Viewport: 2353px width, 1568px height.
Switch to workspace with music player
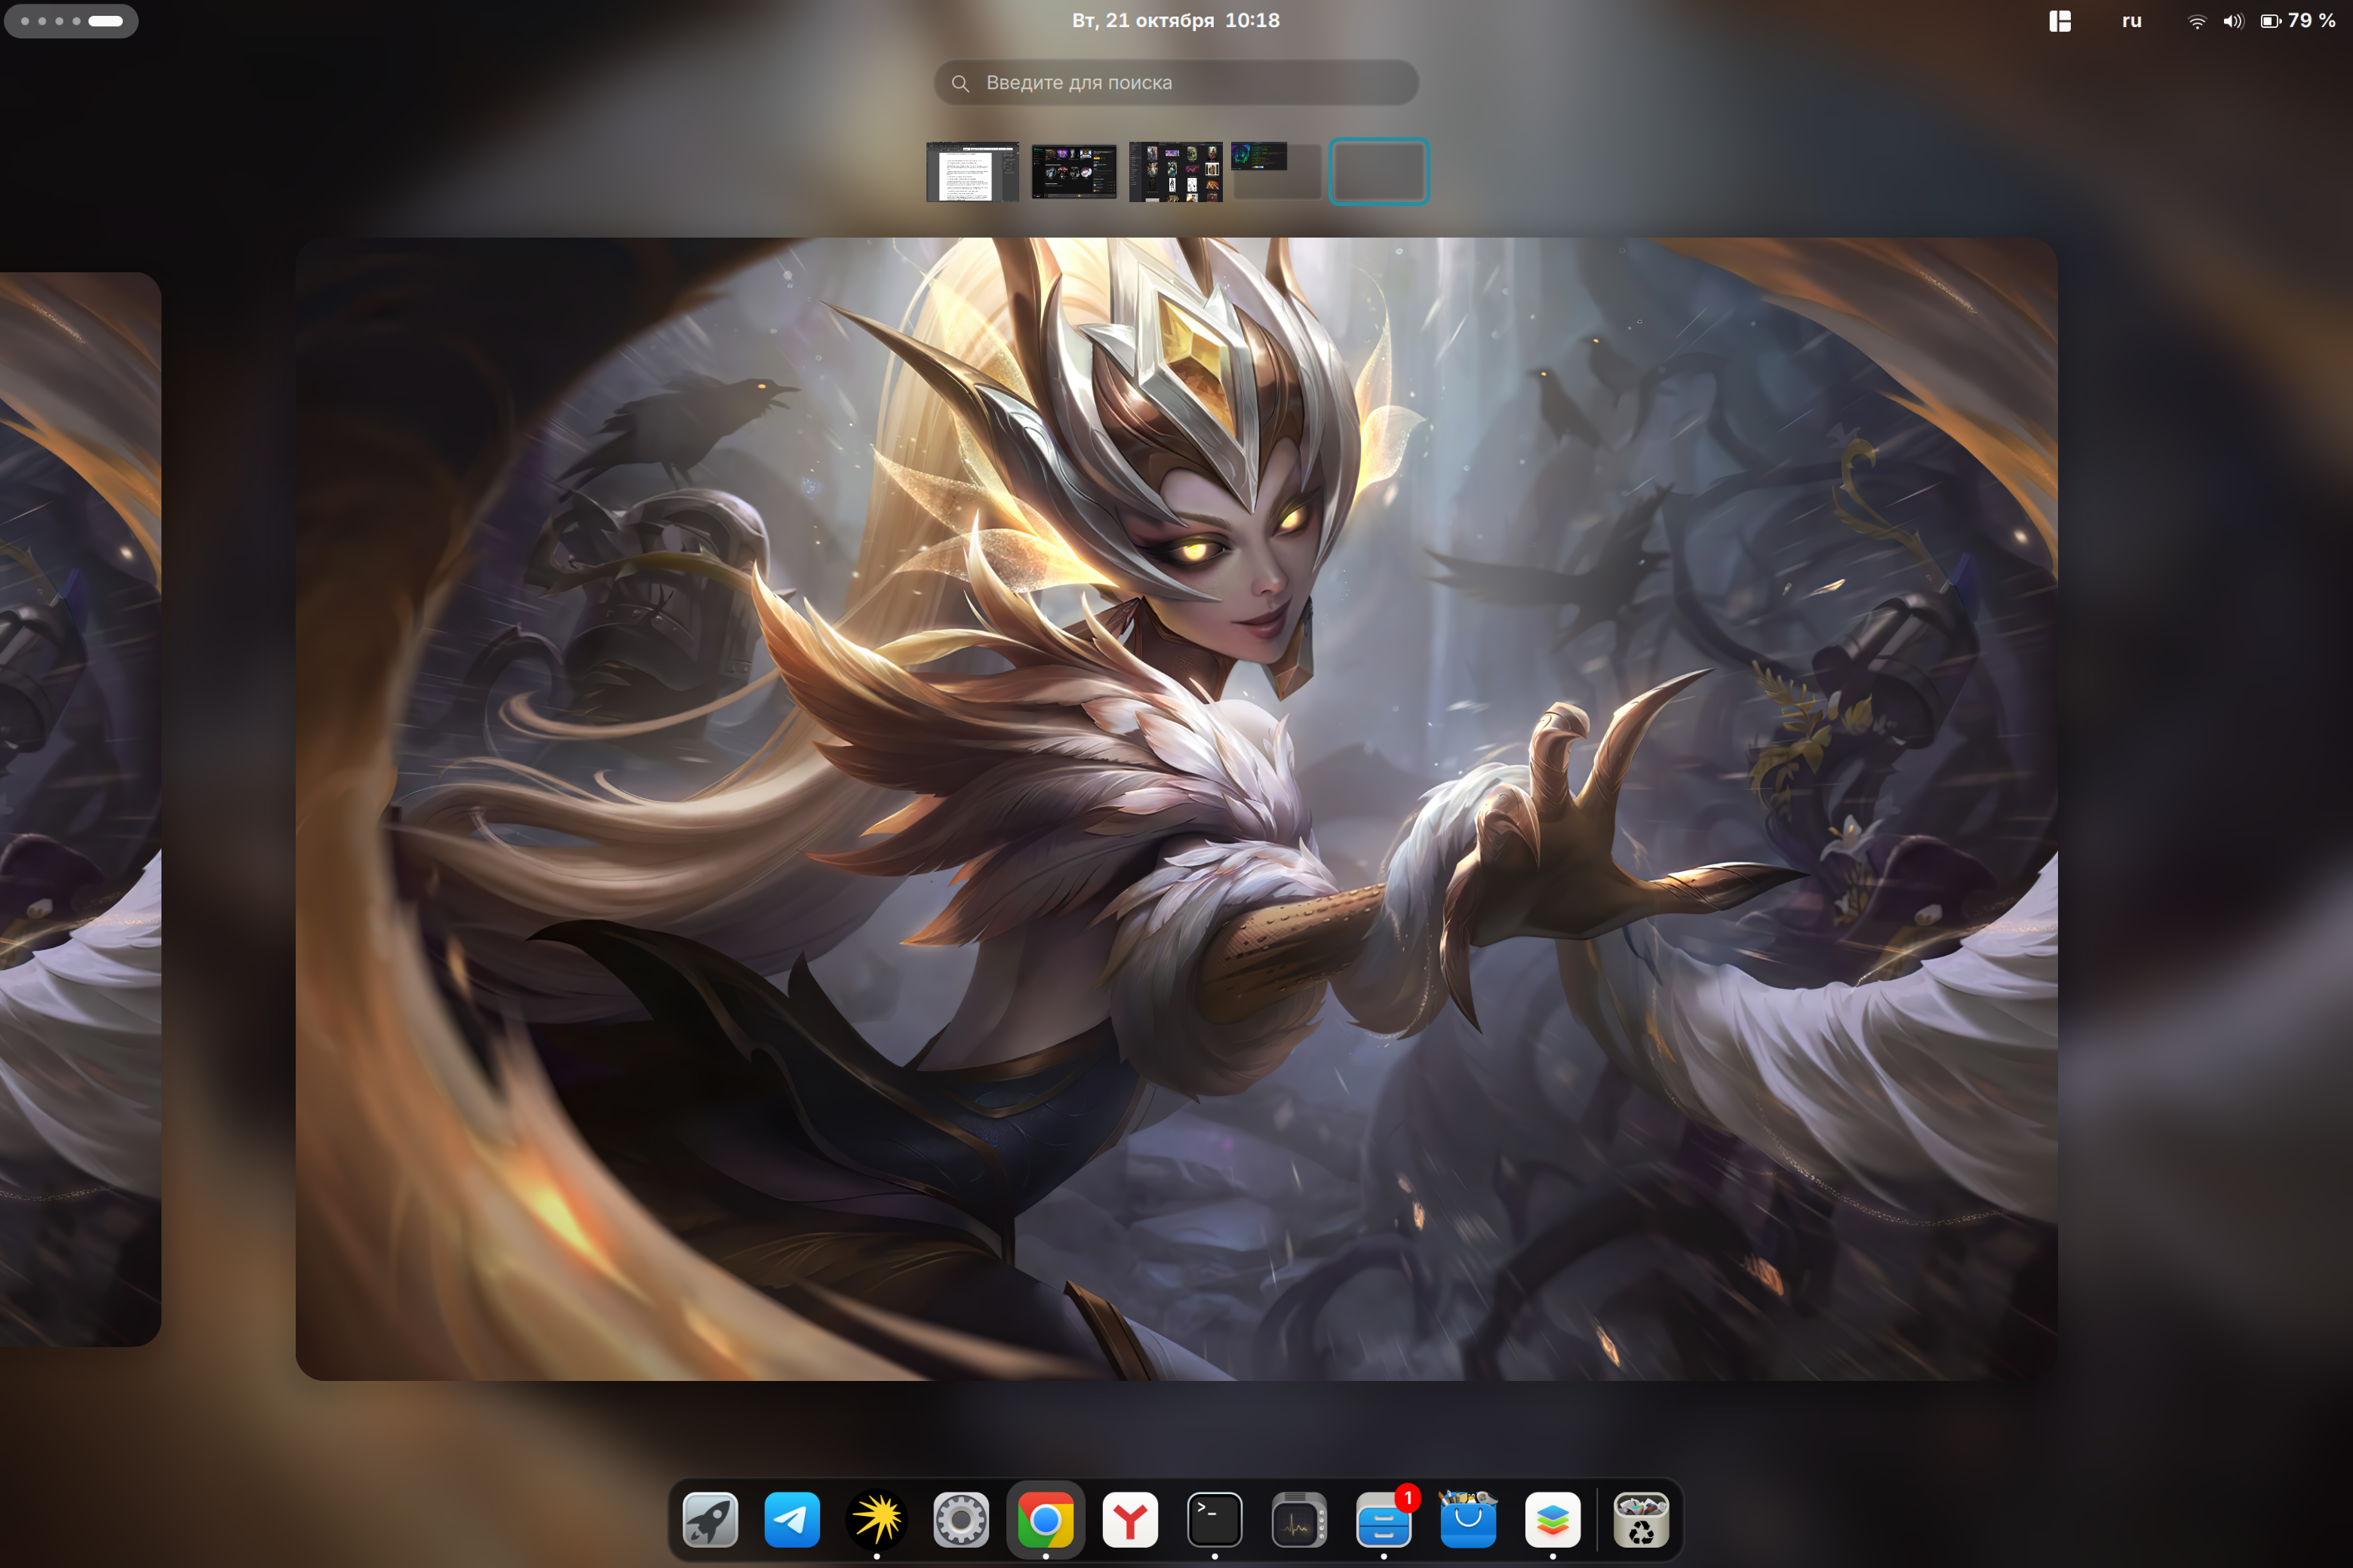1074,172
